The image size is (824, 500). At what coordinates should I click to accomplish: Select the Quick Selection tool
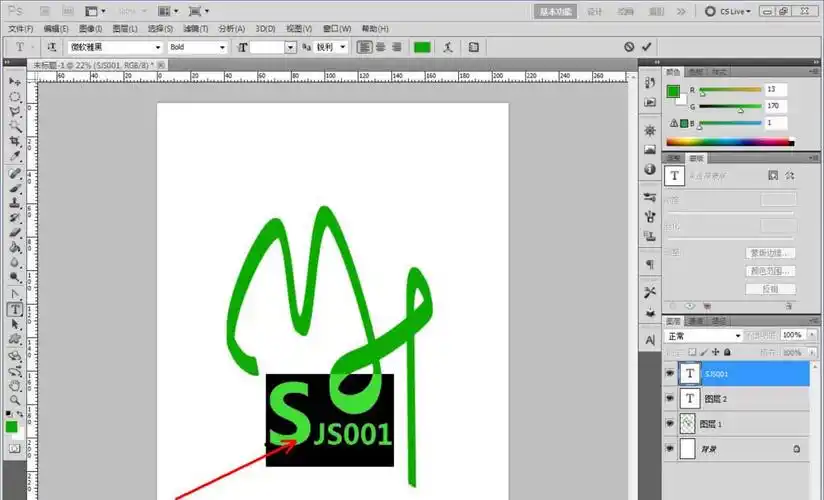pos(15,126)
